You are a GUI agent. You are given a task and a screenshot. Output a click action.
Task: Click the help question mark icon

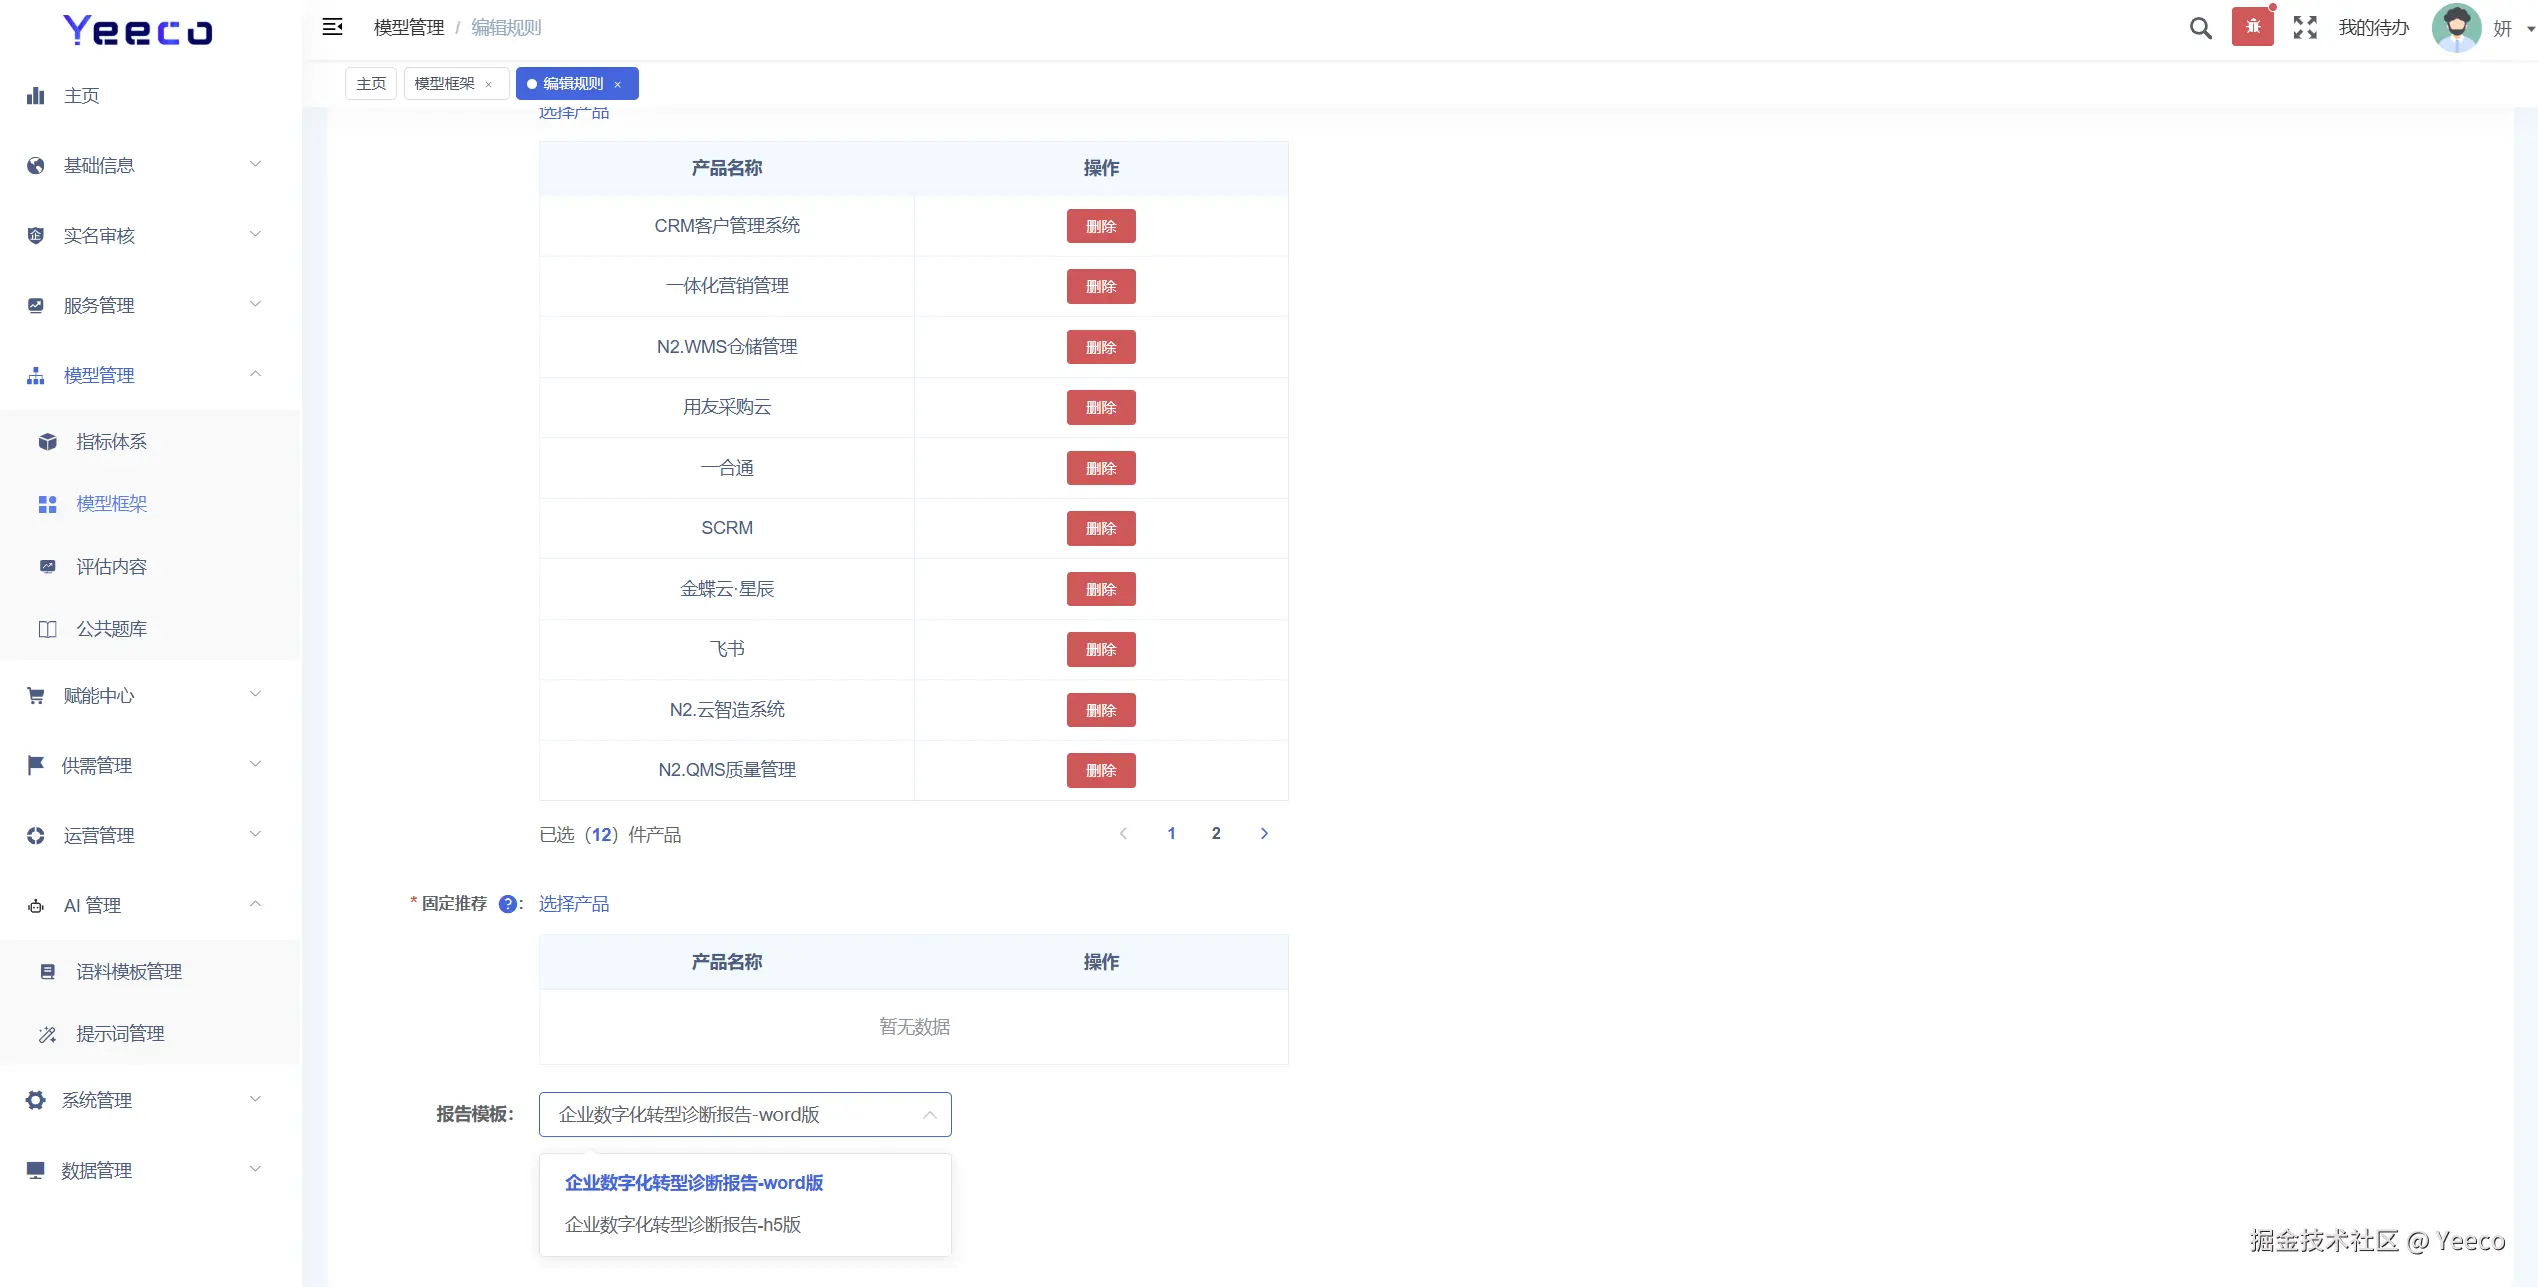(x=508, y=904)
